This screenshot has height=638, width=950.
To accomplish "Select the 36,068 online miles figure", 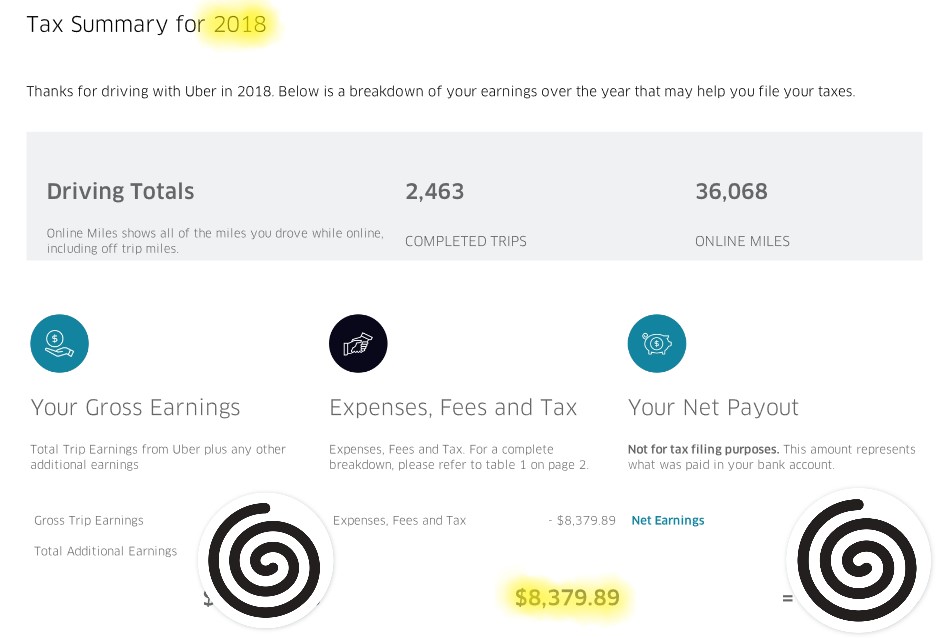I will [x=731, y=191].
